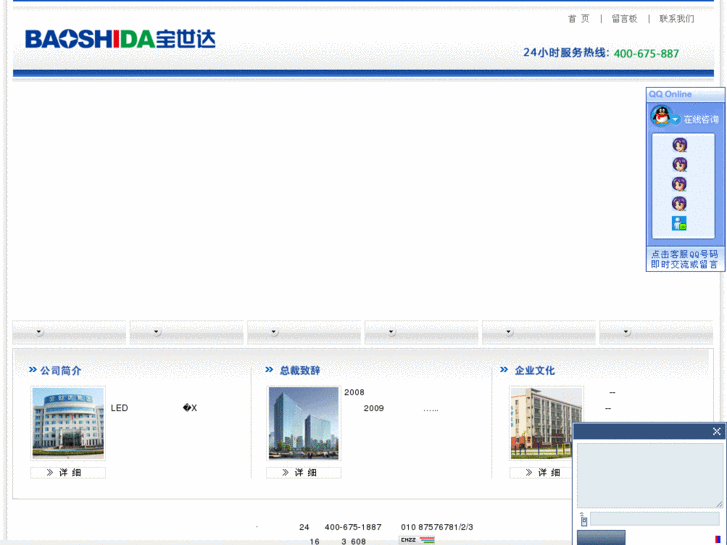Viewport: 727px width, 545px height.
Task: Click into the chat popup message area
Action: [x=650, y=475]
